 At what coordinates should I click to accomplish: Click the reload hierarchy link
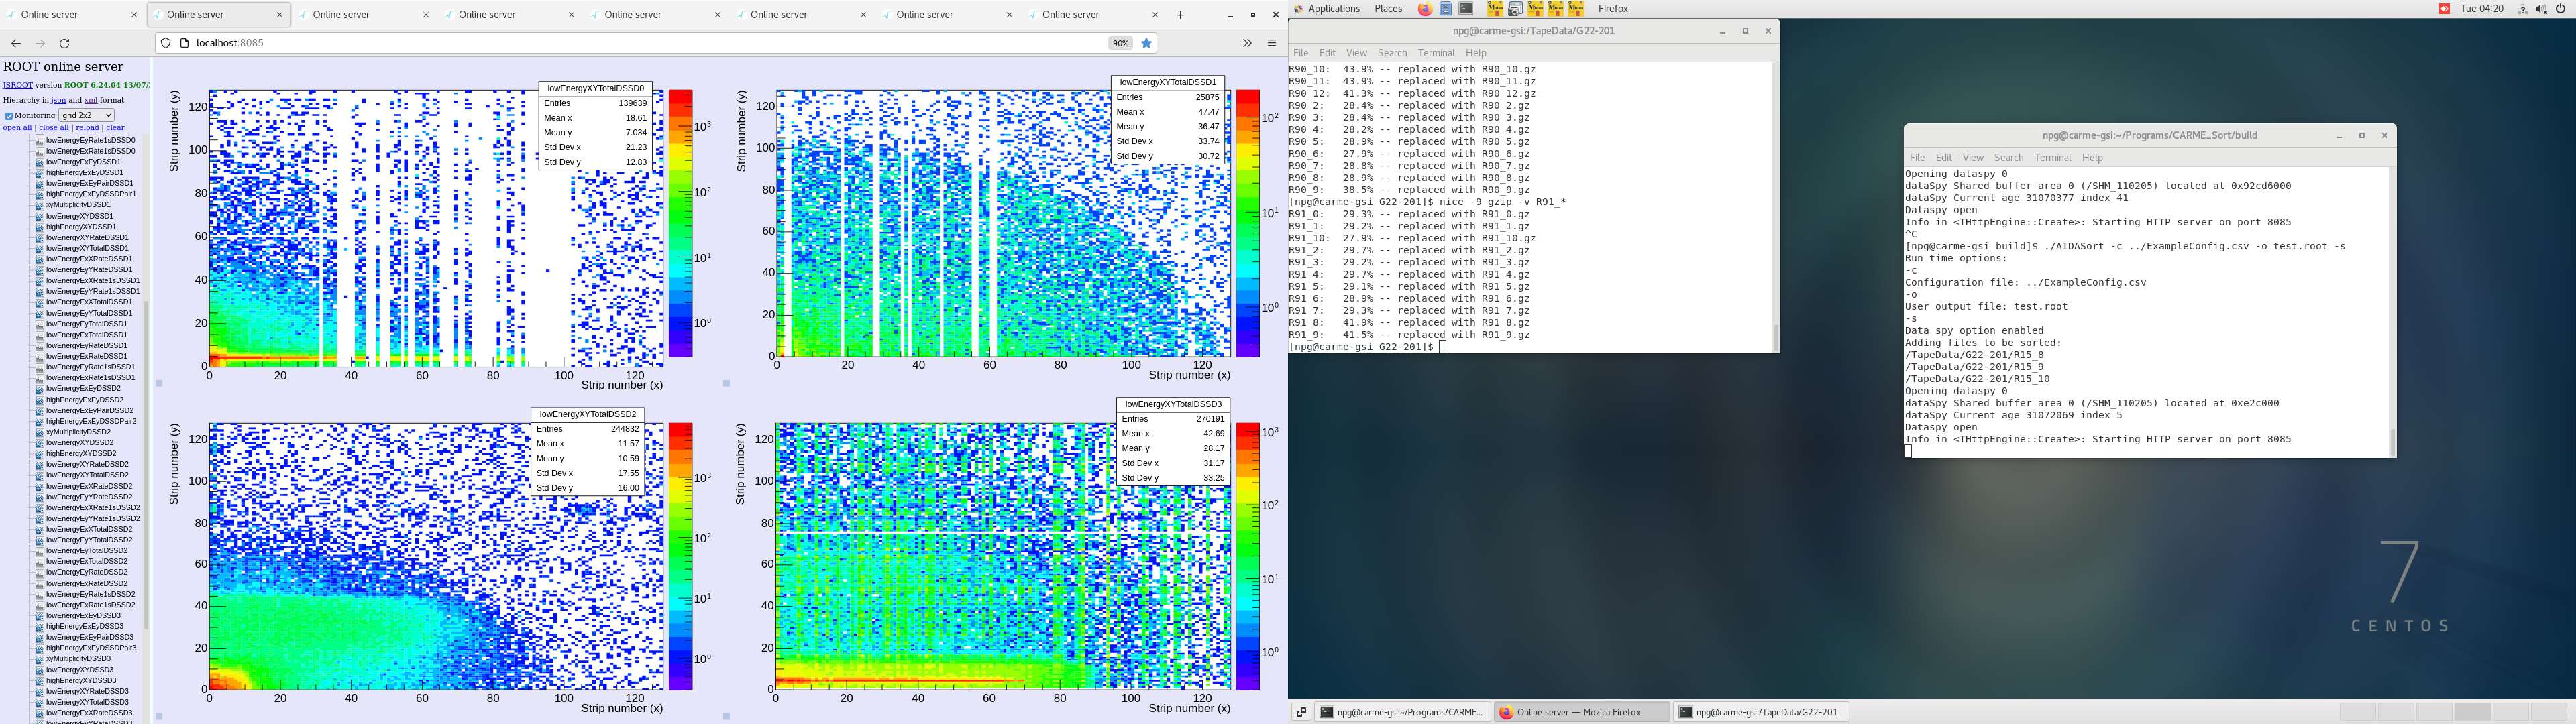tap(88, 127)
